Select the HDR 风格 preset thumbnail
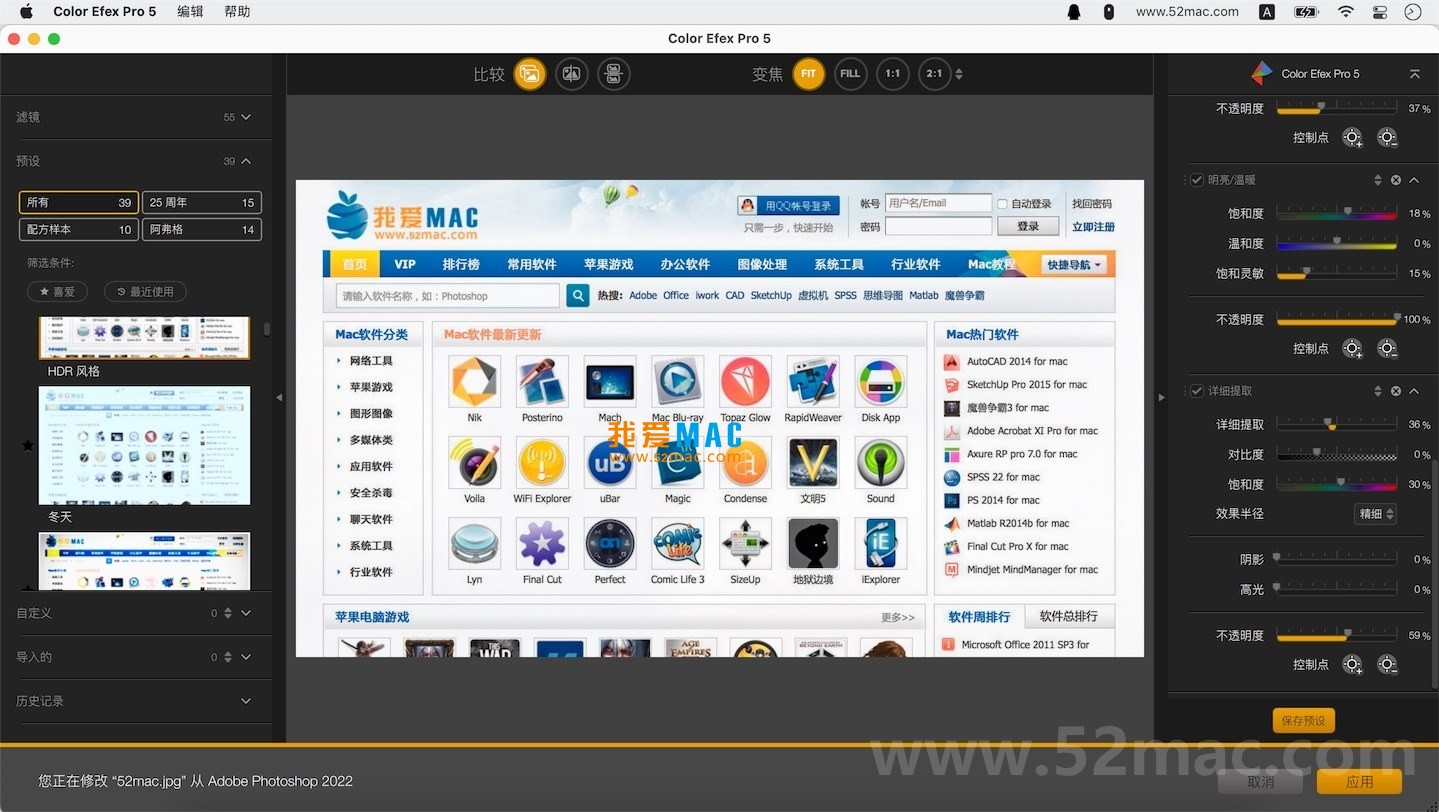The height and width of the screenshot is (812, 1439). pyautogui.click(x=144, y=338)
